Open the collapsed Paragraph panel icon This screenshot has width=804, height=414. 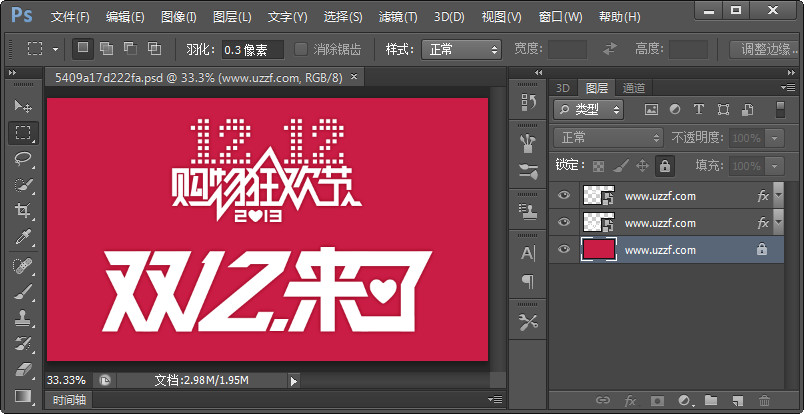(x=528, y=281)
